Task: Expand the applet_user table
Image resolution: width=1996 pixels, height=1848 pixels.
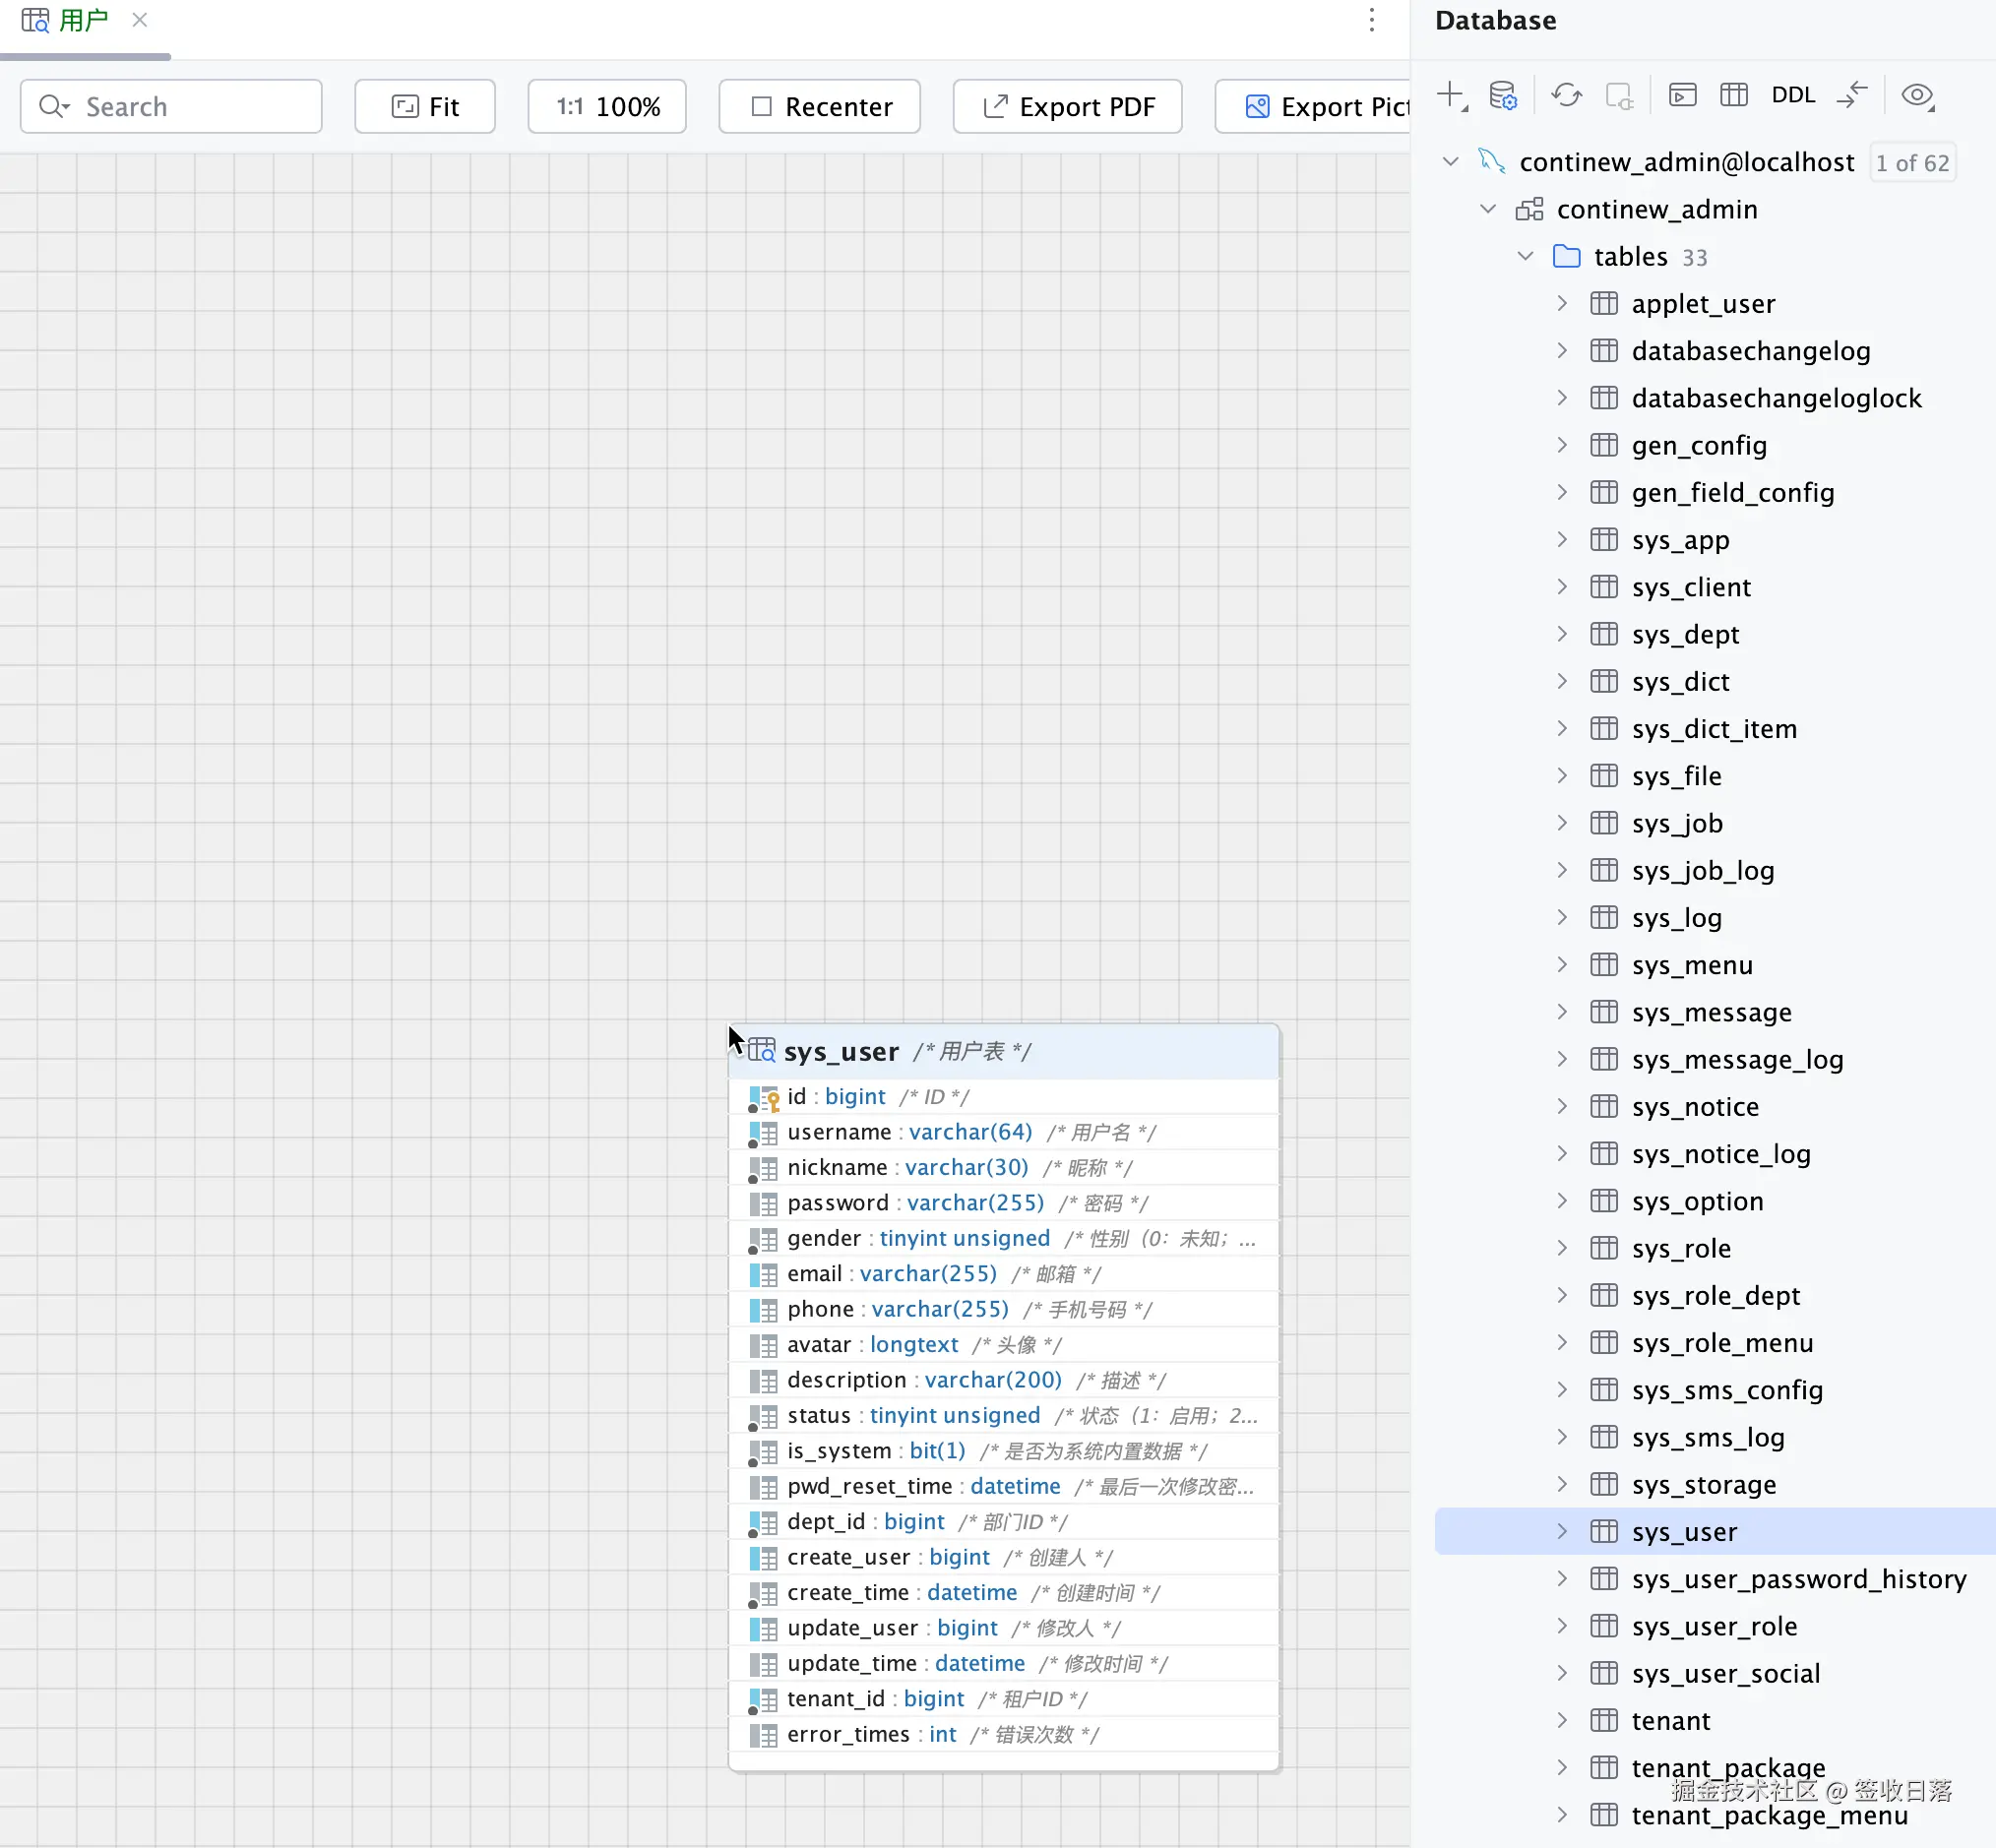Action: pos(1562,303)
